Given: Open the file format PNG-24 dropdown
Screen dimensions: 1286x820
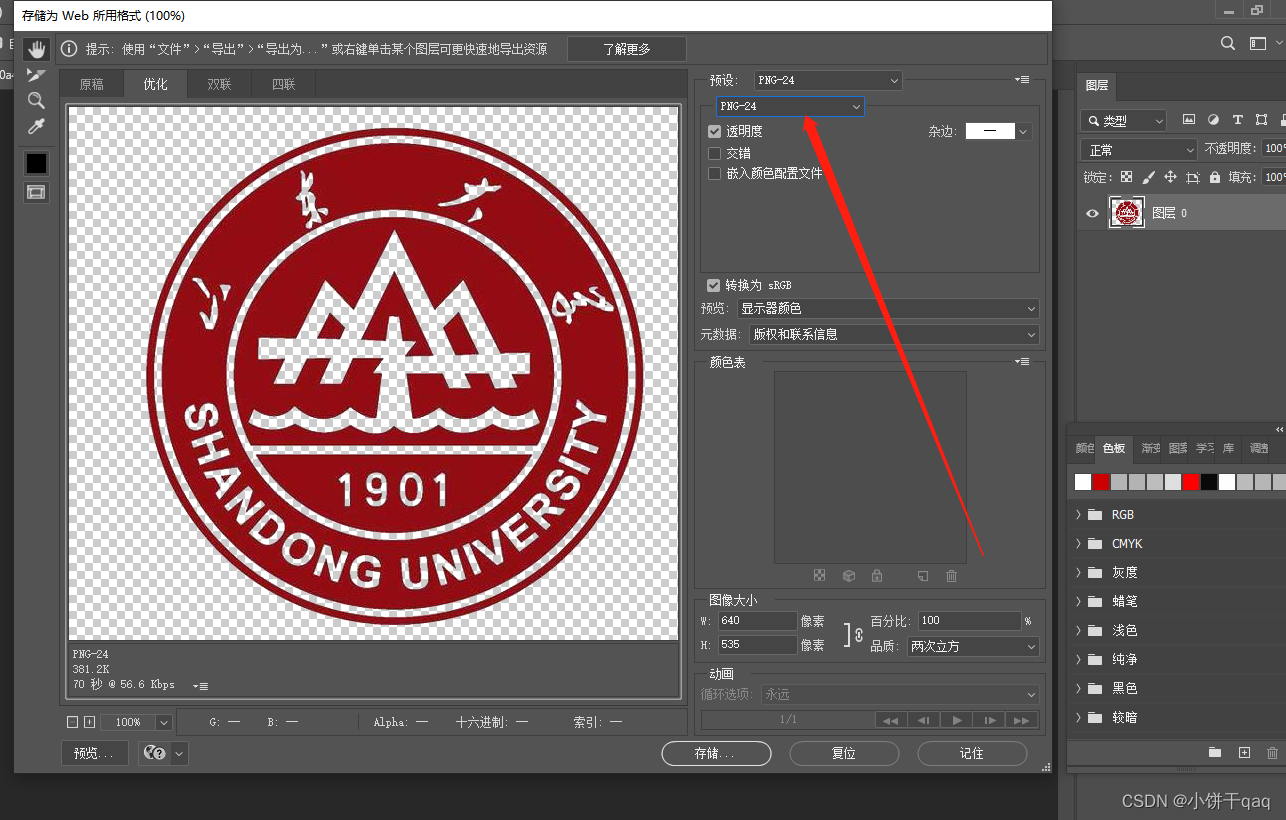Looking at the screenshot, I should (x=790, y=106).
